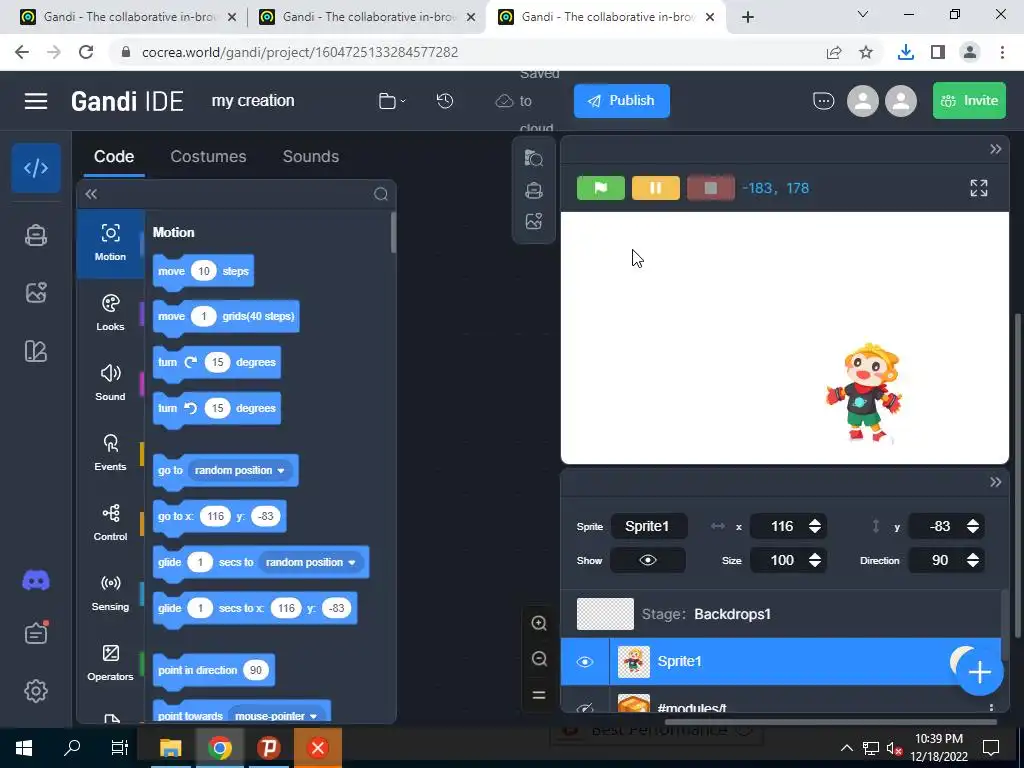1024x768 pixels.
Task: Click the turn clockwise 15 degrees block
Action: click(217, 363)
